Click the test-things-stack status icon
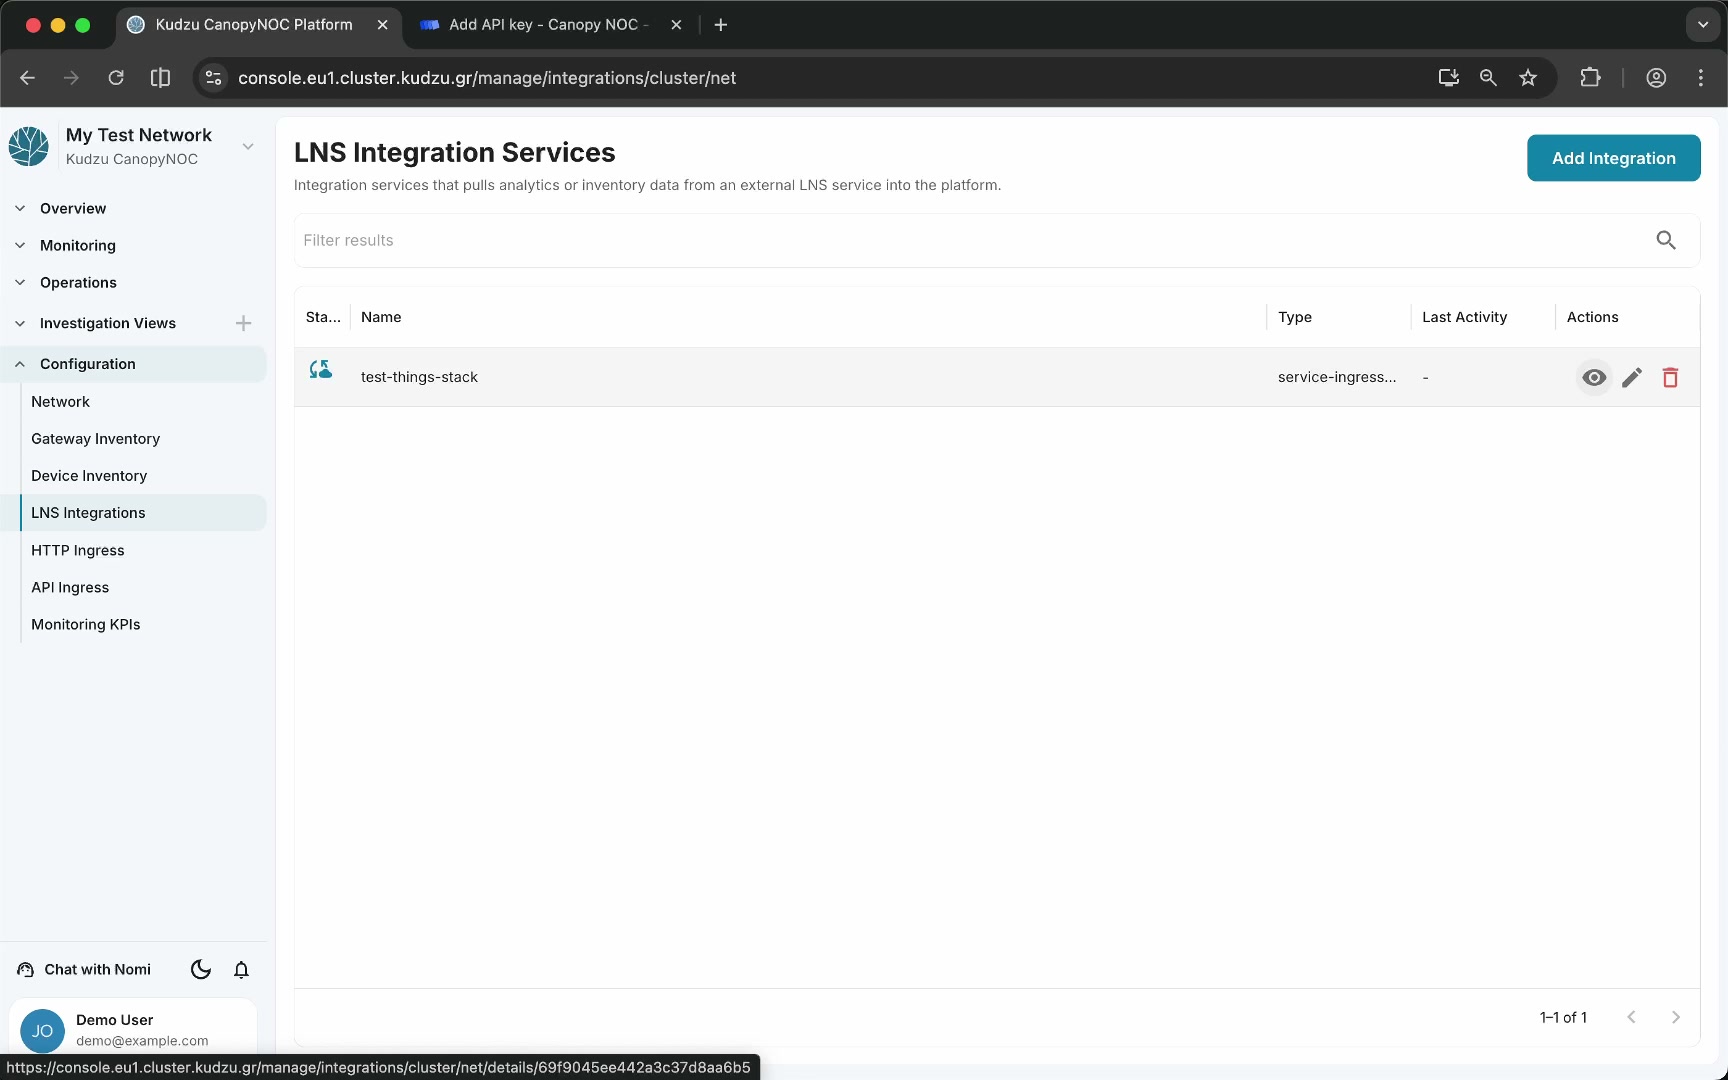The width and height of the screenshot is (1728, 1080). (320, 370)
